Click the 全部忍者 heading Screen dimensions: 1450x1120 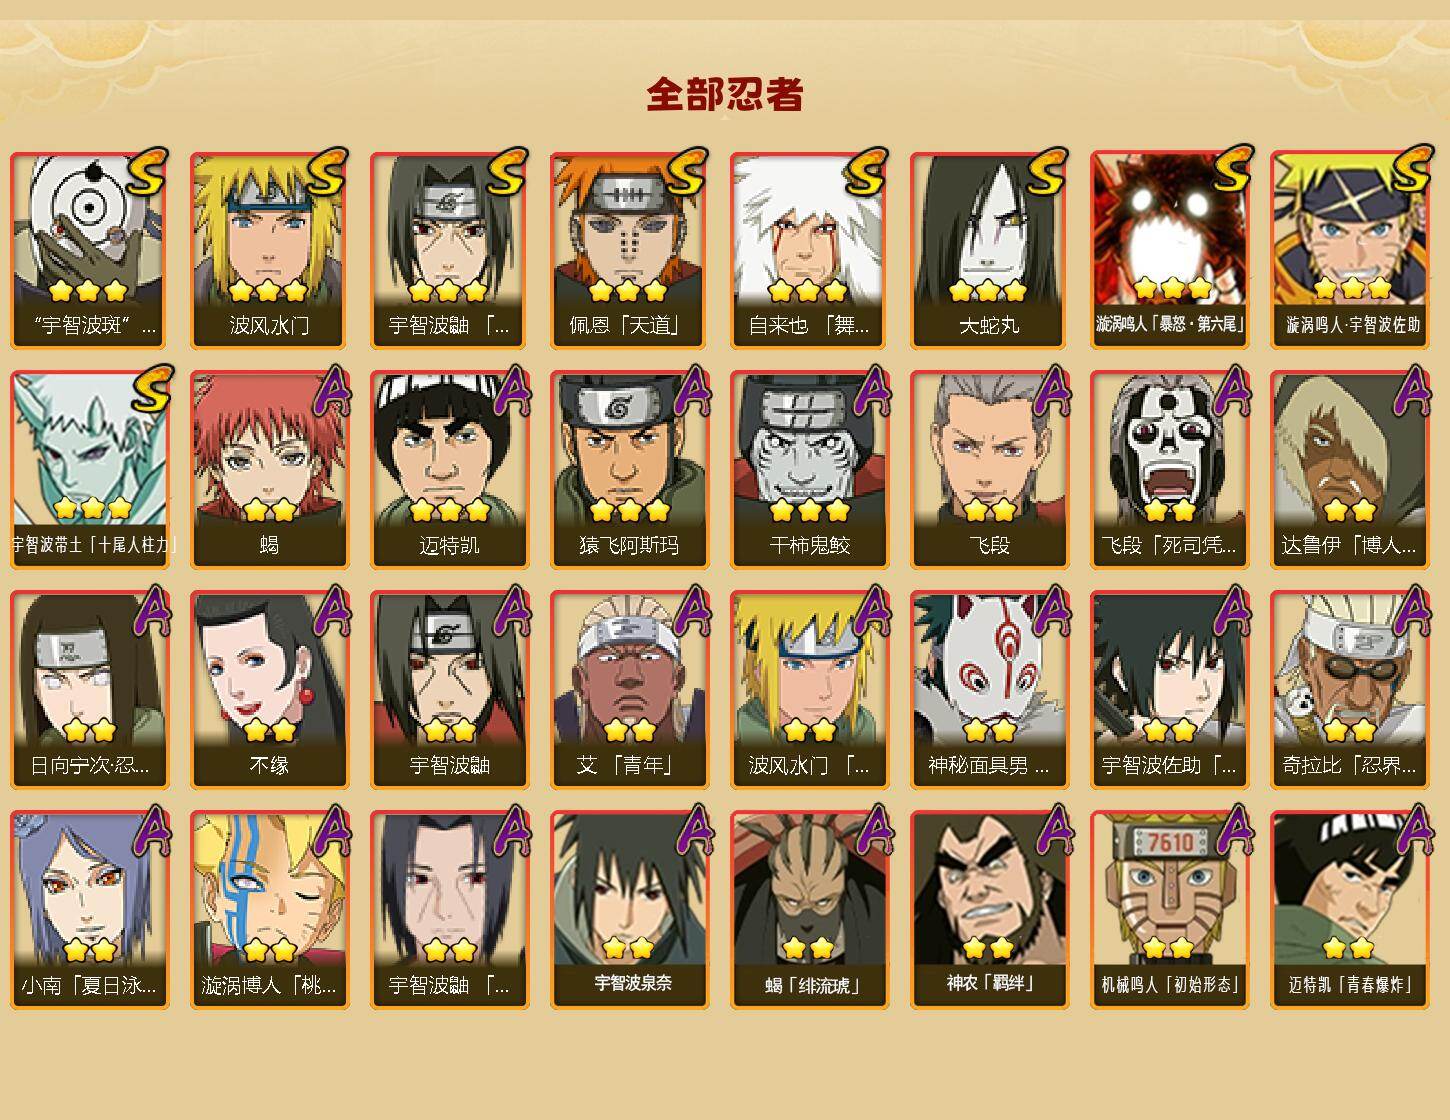pyautogui.click(x=725, y=94)
